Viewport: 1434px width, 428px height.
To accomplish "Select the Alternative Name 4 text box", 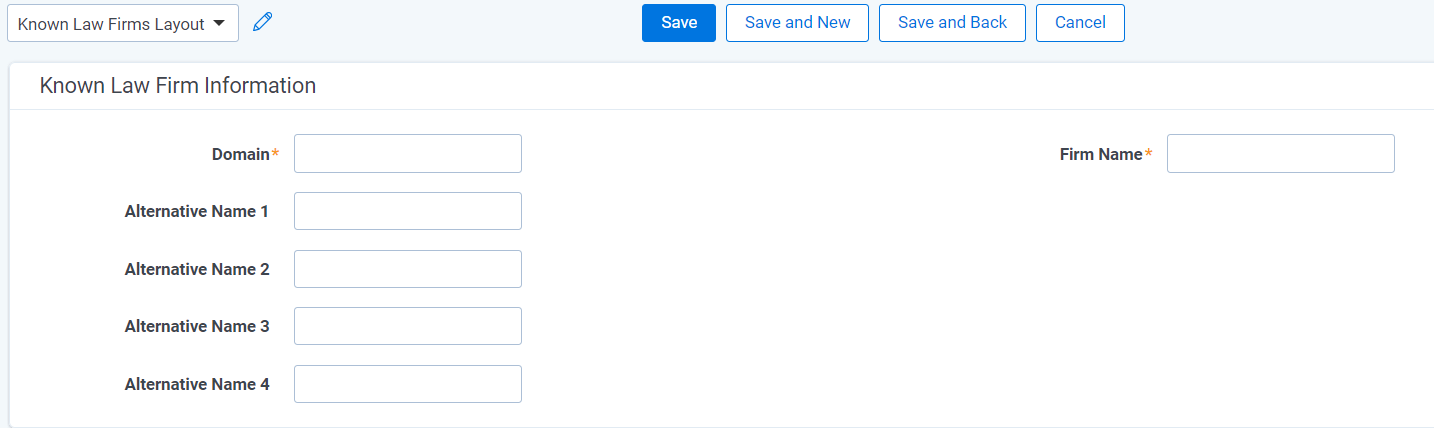I will [408, 384].
